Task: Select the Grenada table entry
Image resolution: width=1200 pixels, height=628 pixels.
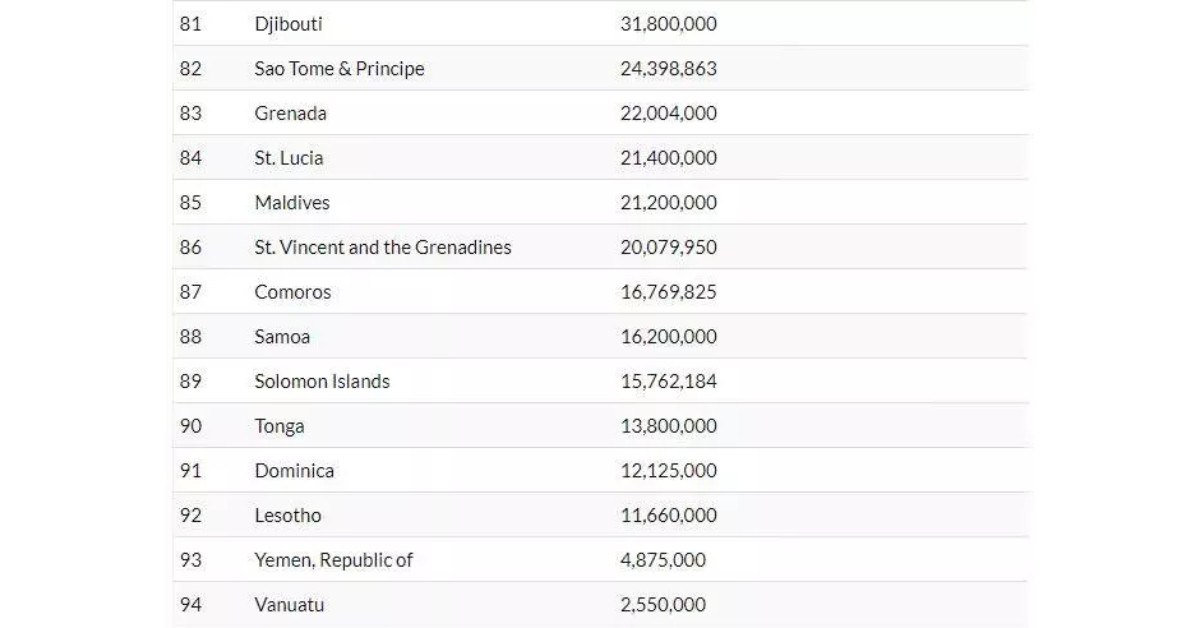Action: pyautogui.click(x=290, y=113)
